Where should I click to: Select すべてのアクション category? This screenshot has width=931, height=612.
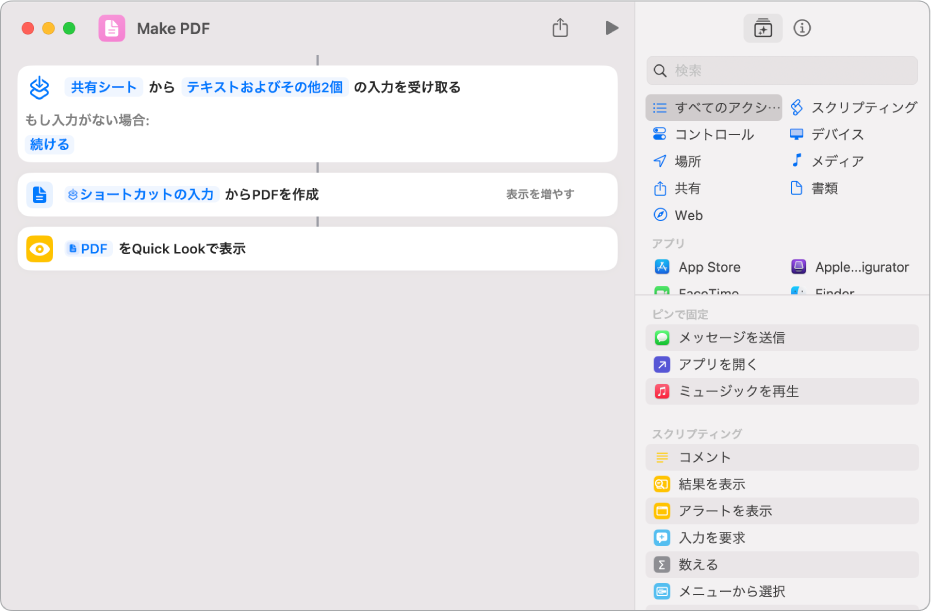point(714,107)
